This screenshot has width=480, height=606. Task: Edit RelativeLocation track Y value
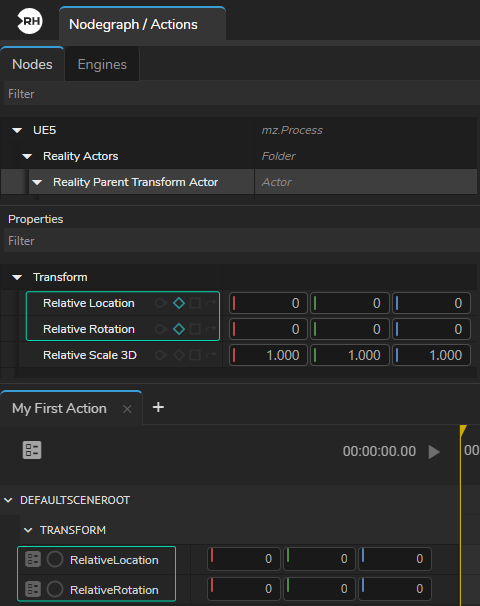(x=319, y=559)
